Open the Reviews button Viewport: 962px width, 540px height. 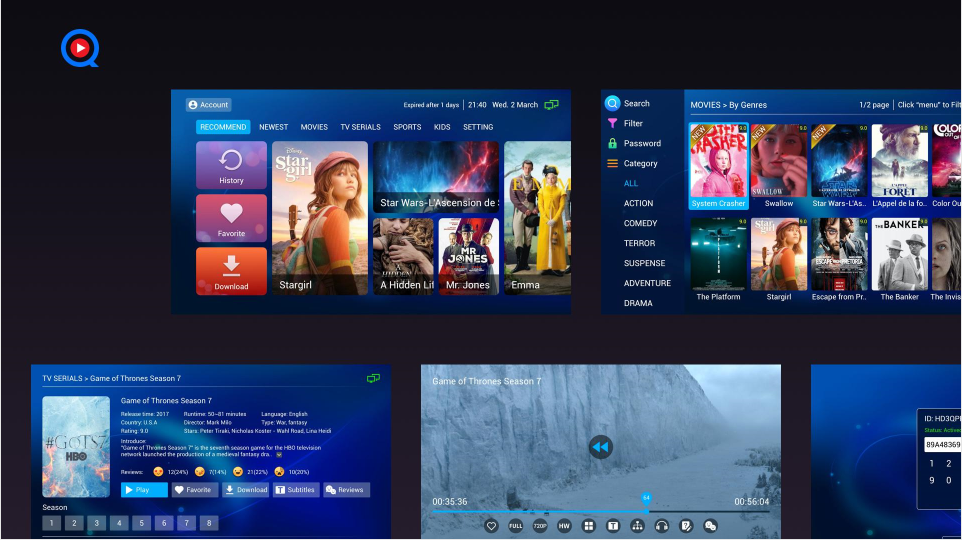point(346,490)
